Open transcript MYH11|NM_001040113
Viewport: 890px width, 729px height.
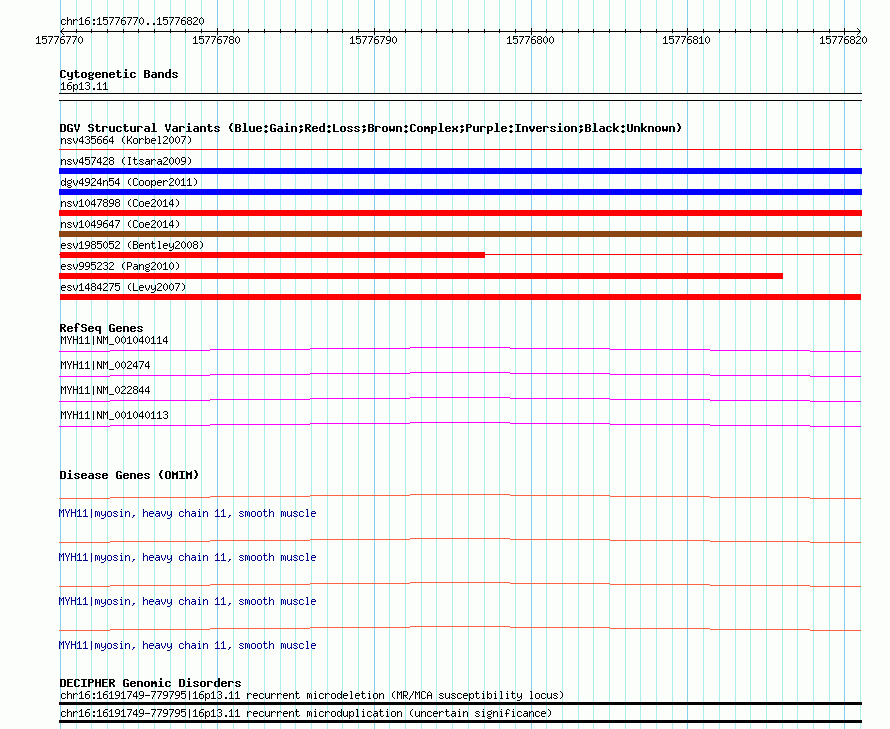(x=114, y=416)
